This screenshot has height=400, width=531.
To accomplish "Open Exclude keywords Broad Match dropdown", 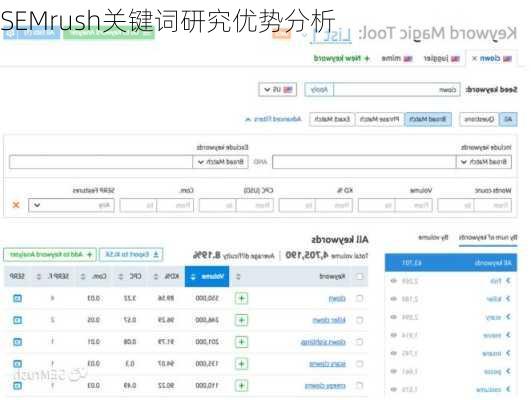I will click(220, 162).
